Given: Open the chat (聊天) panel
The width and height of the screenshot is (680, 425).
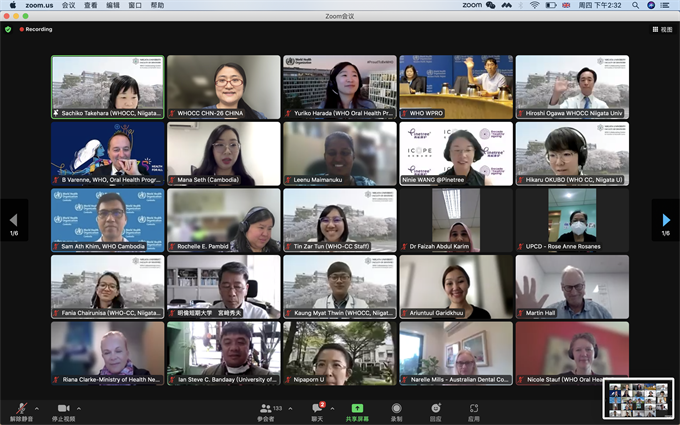Looking at the screenshot, I should (x=316, y=410).
